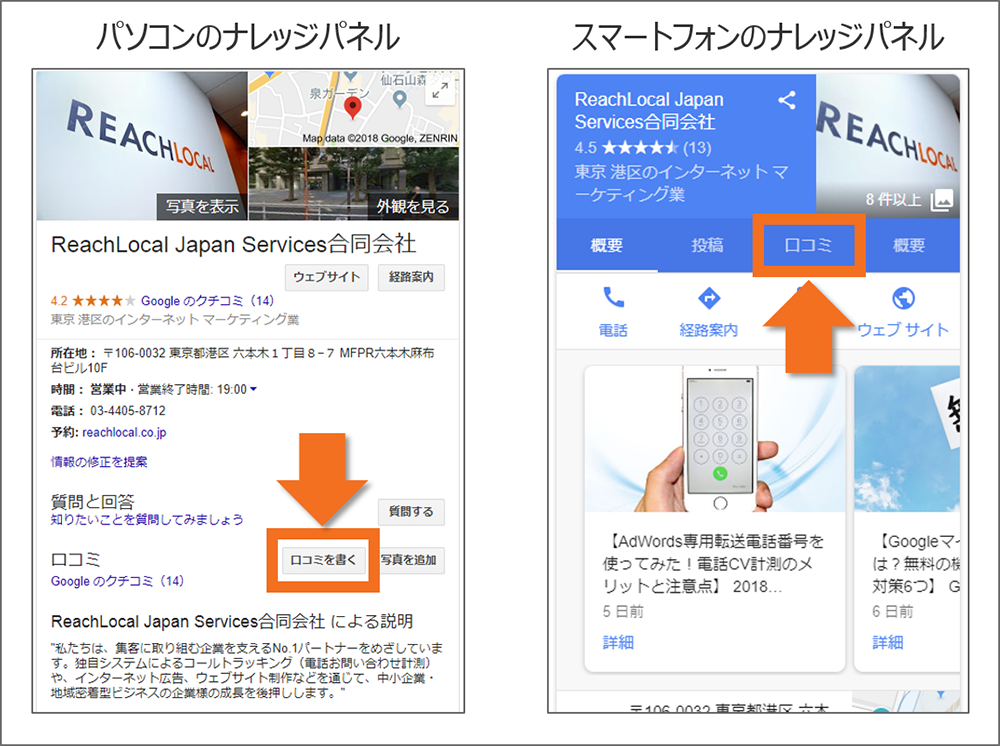Tap the 電話 phone icon
The image size is (1000, 746).
click(613, 298)
